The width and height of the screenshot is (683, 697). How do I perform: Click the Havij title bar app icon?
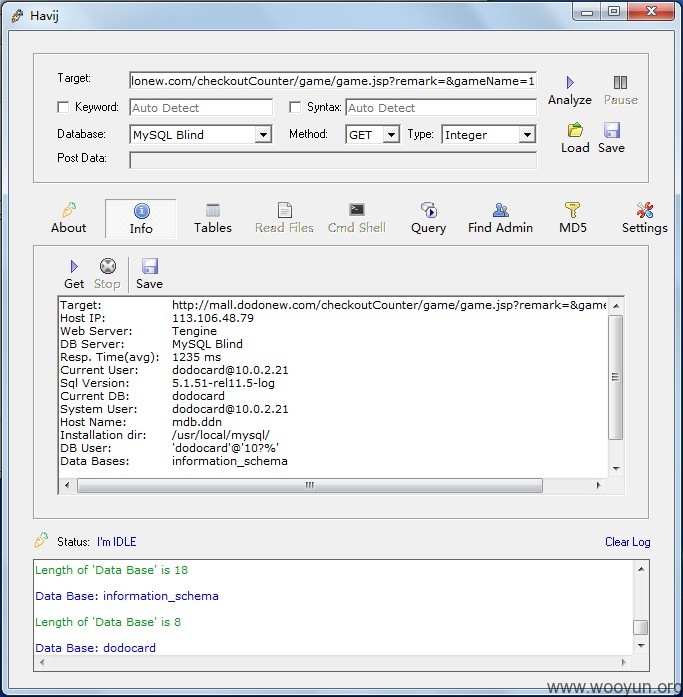17,16
